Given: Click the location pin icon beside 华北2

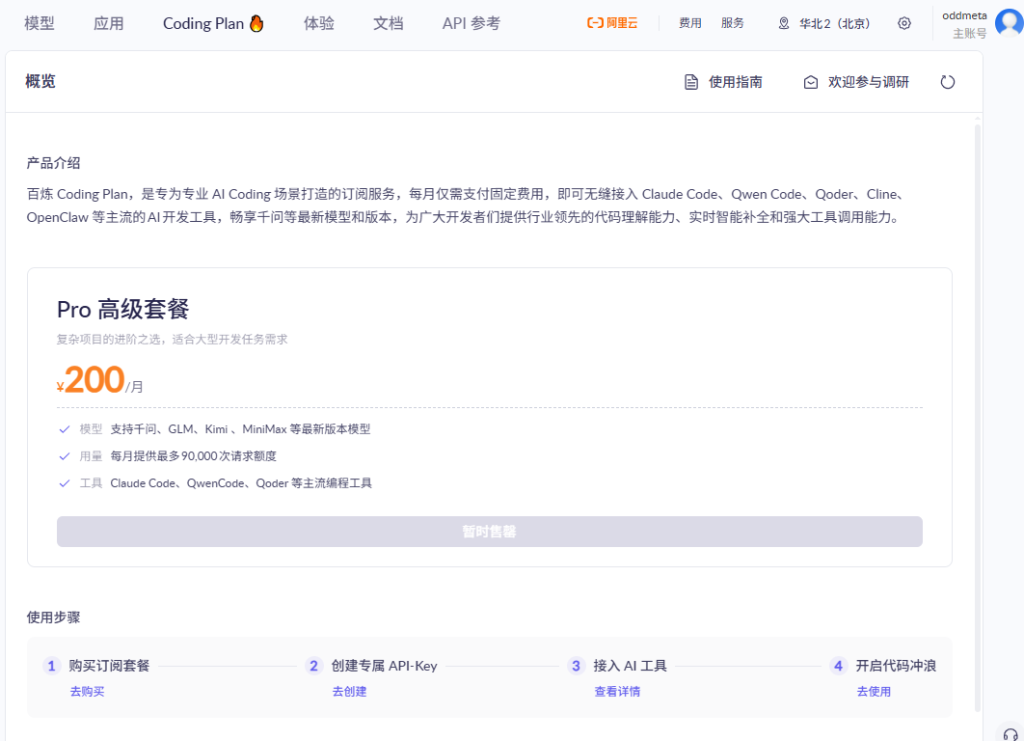Looking at the screenshot, I should [x=784, y=23].
